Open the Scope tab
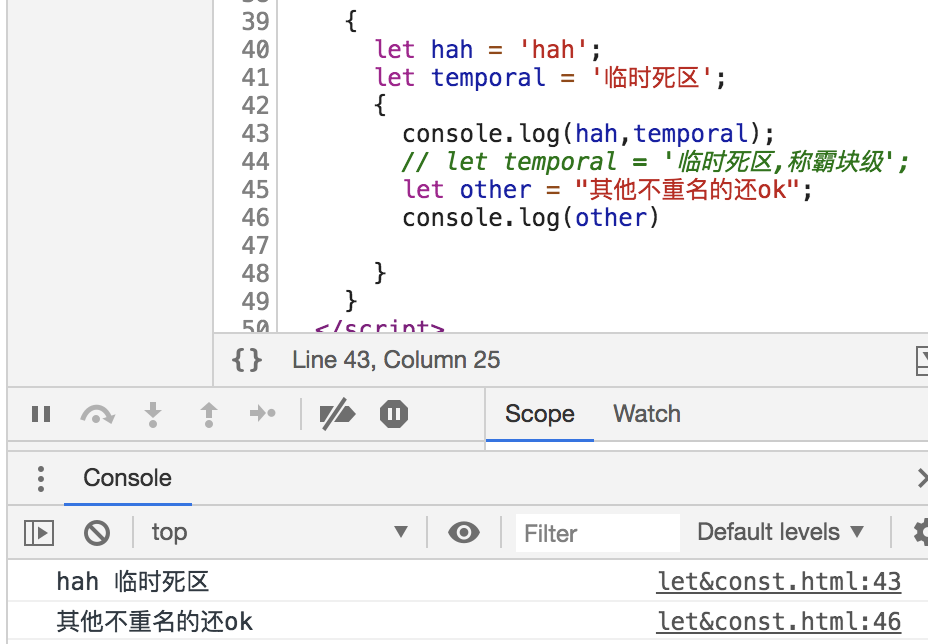928x644 pixels. coord(540,414)
